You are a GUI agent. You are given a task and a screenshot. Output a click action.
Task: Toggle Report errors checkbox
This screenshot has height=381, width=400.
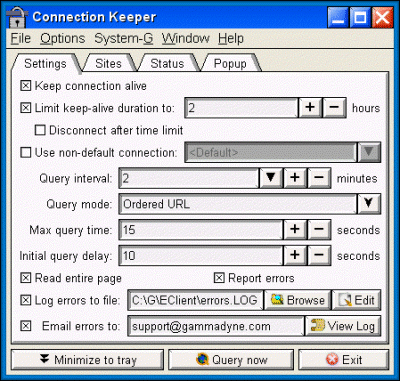point(219,278)
